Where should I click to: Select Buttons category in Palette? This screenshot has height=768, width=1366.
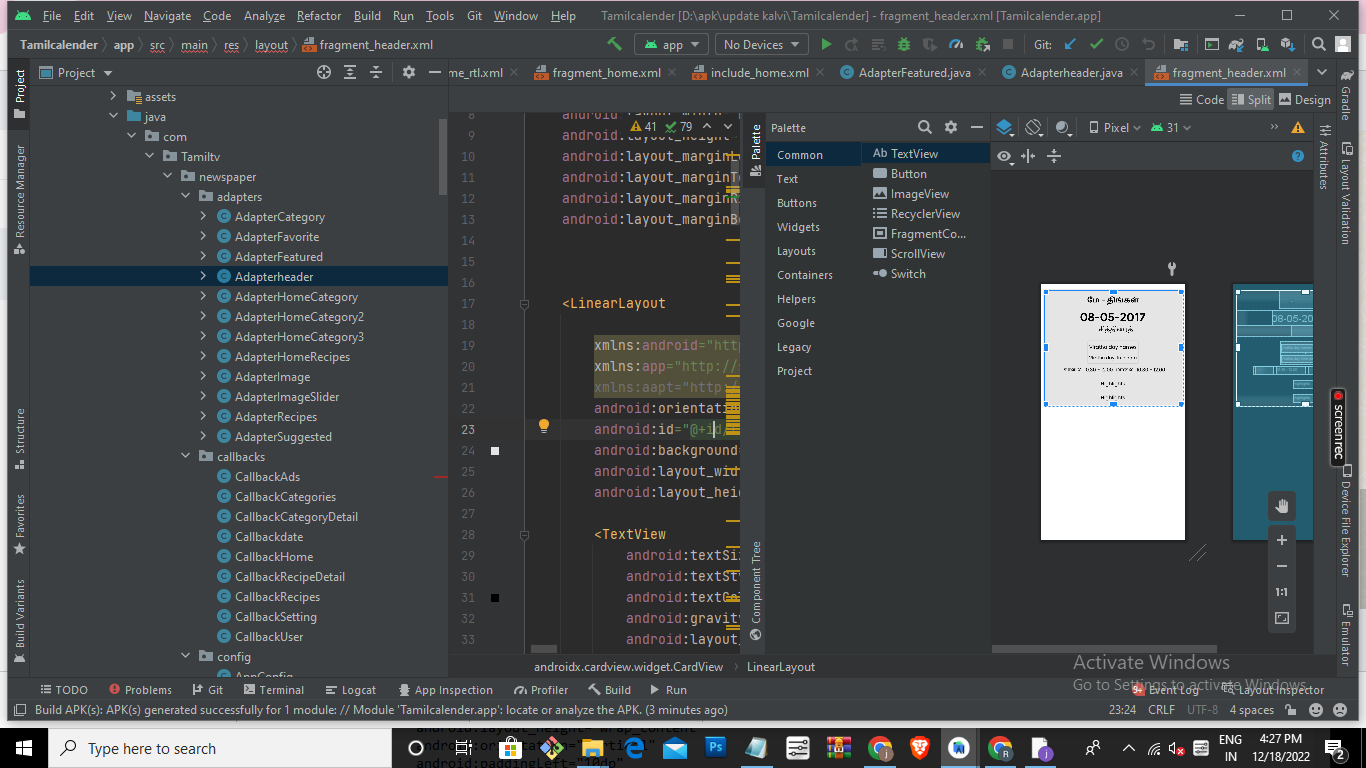pyautogui.click(x=797, y=203)
